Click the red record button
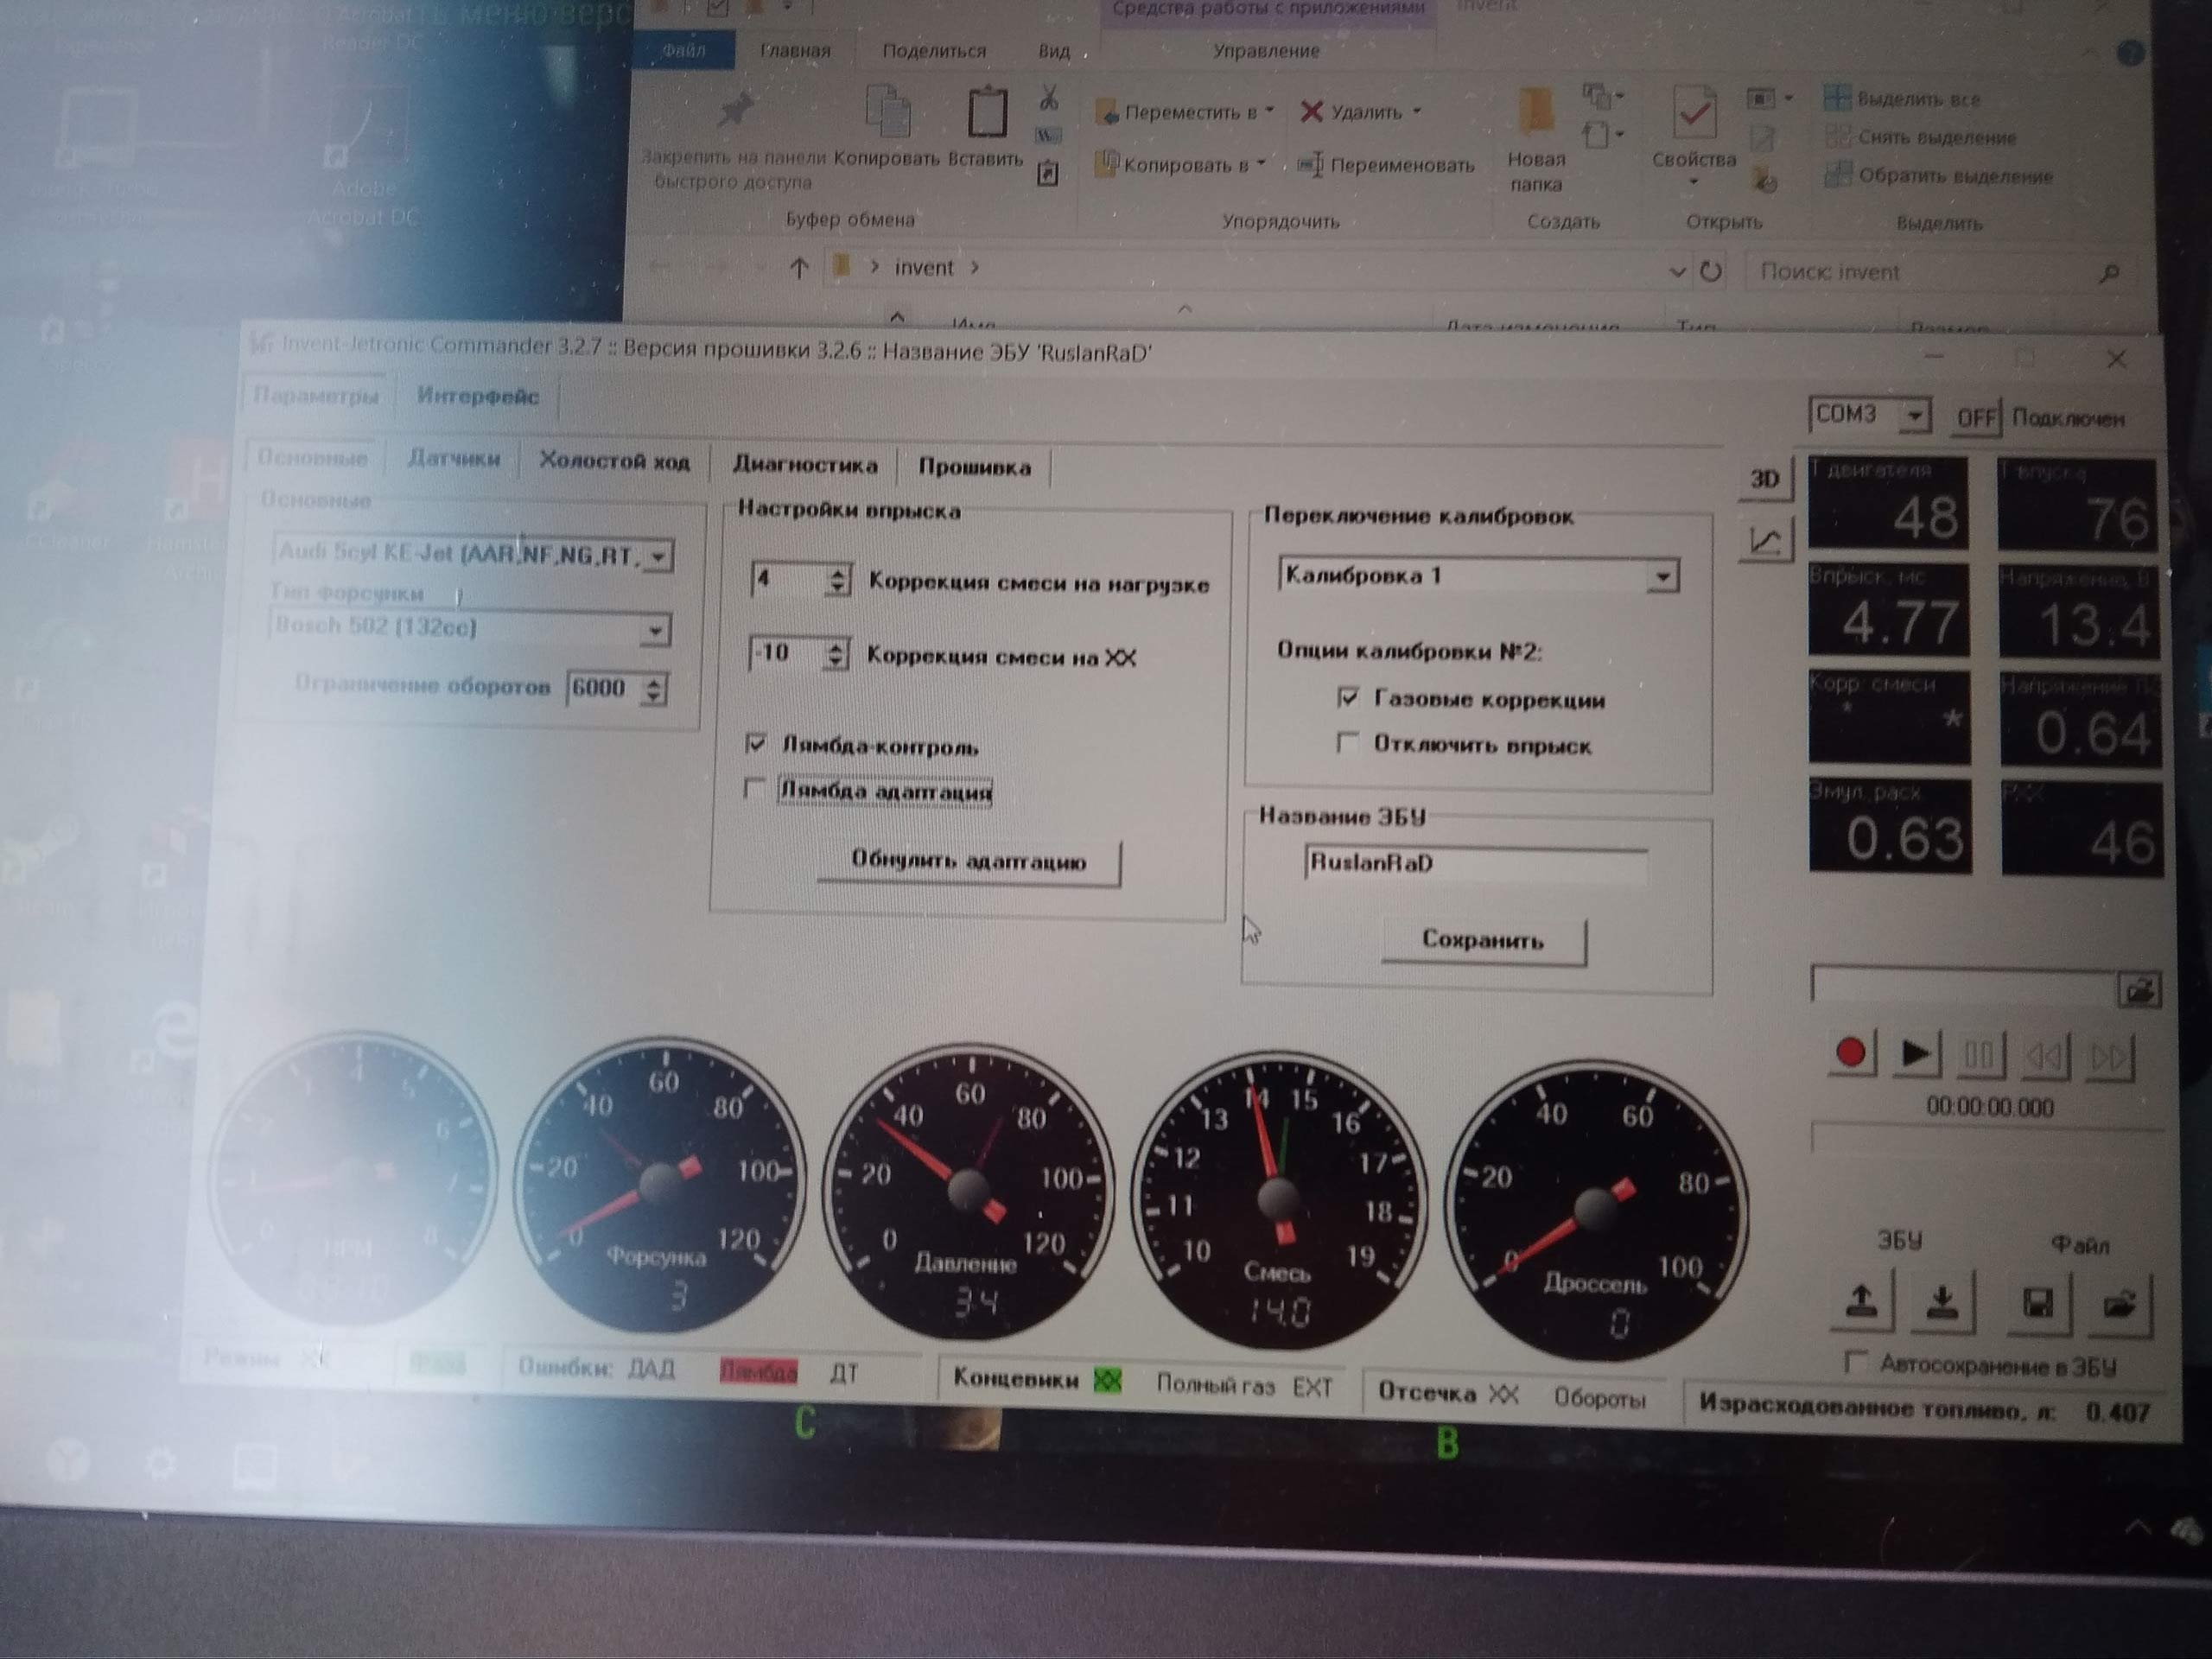Screen dimensions: 2212x1659 [x=1849, y=1053]
